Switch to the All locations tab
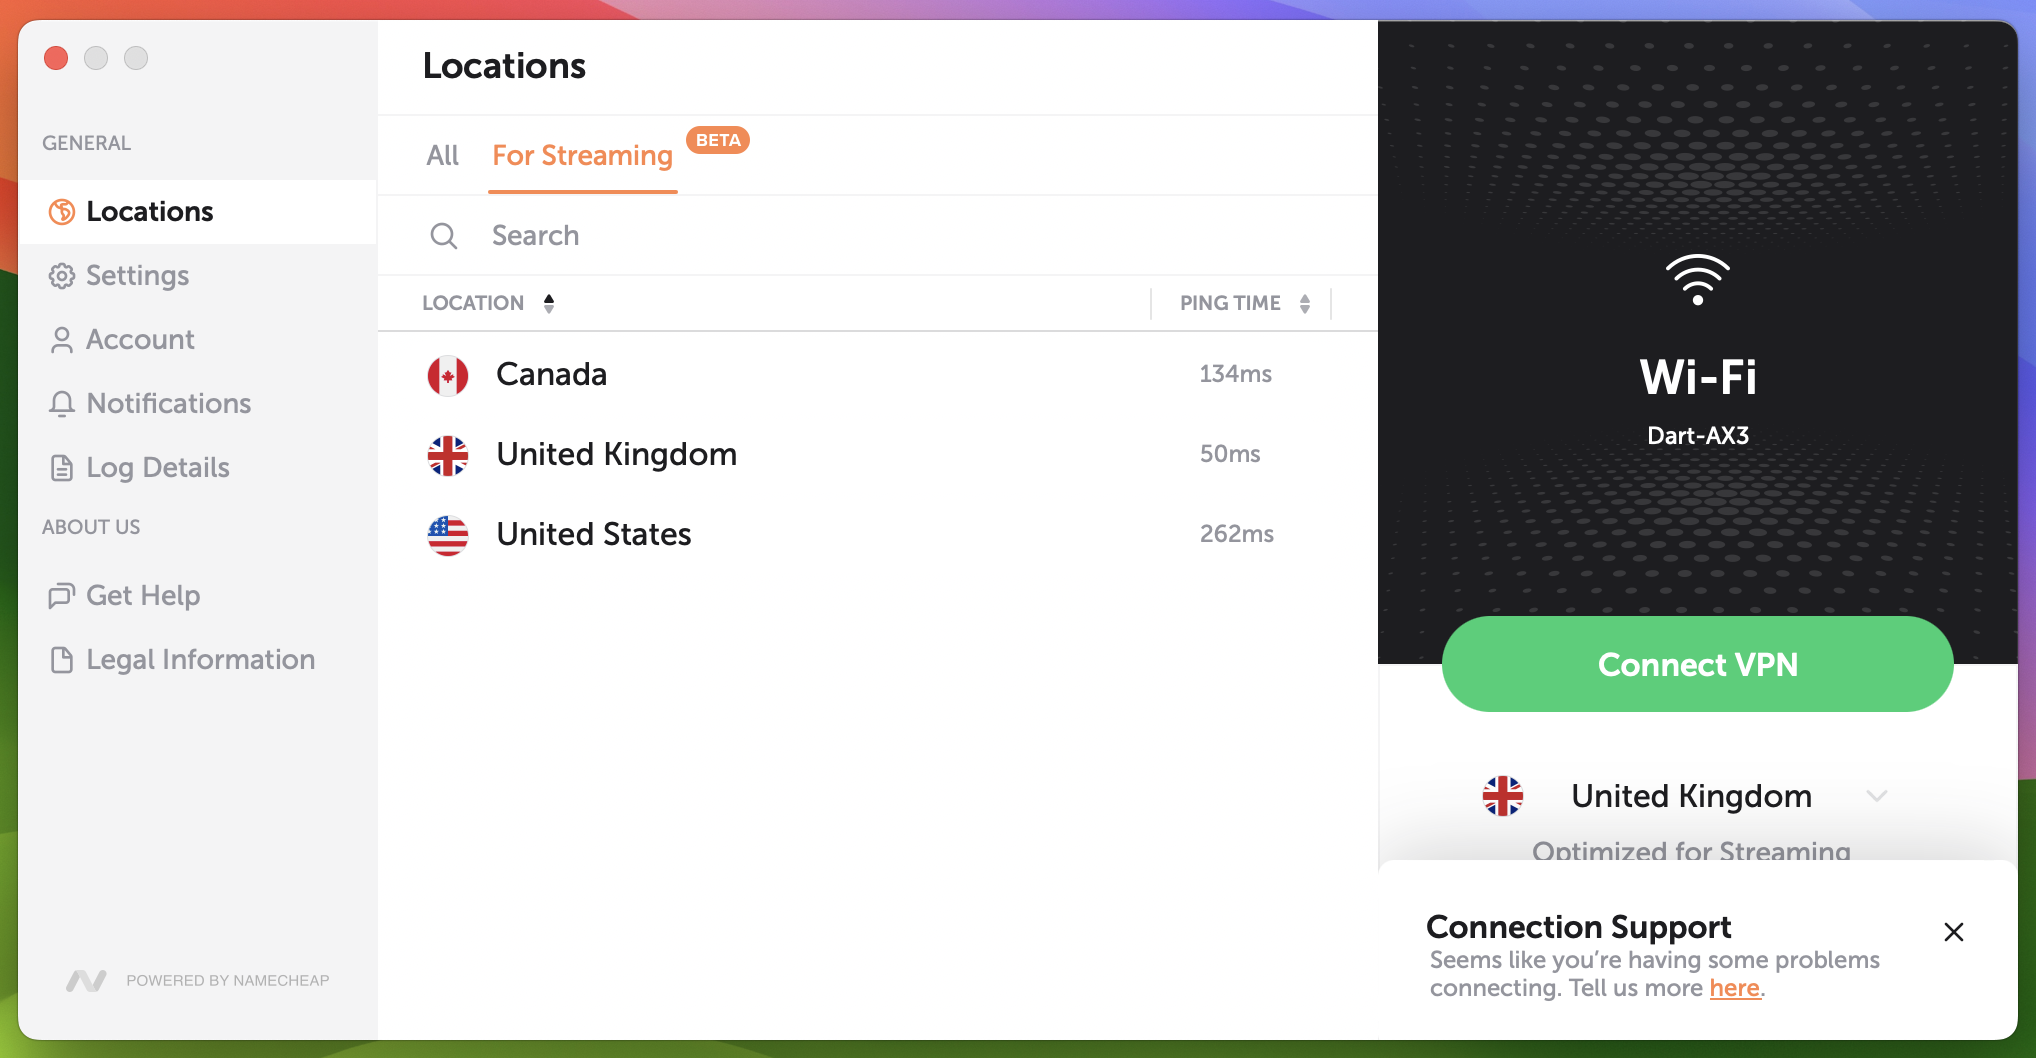 (442, 156)
